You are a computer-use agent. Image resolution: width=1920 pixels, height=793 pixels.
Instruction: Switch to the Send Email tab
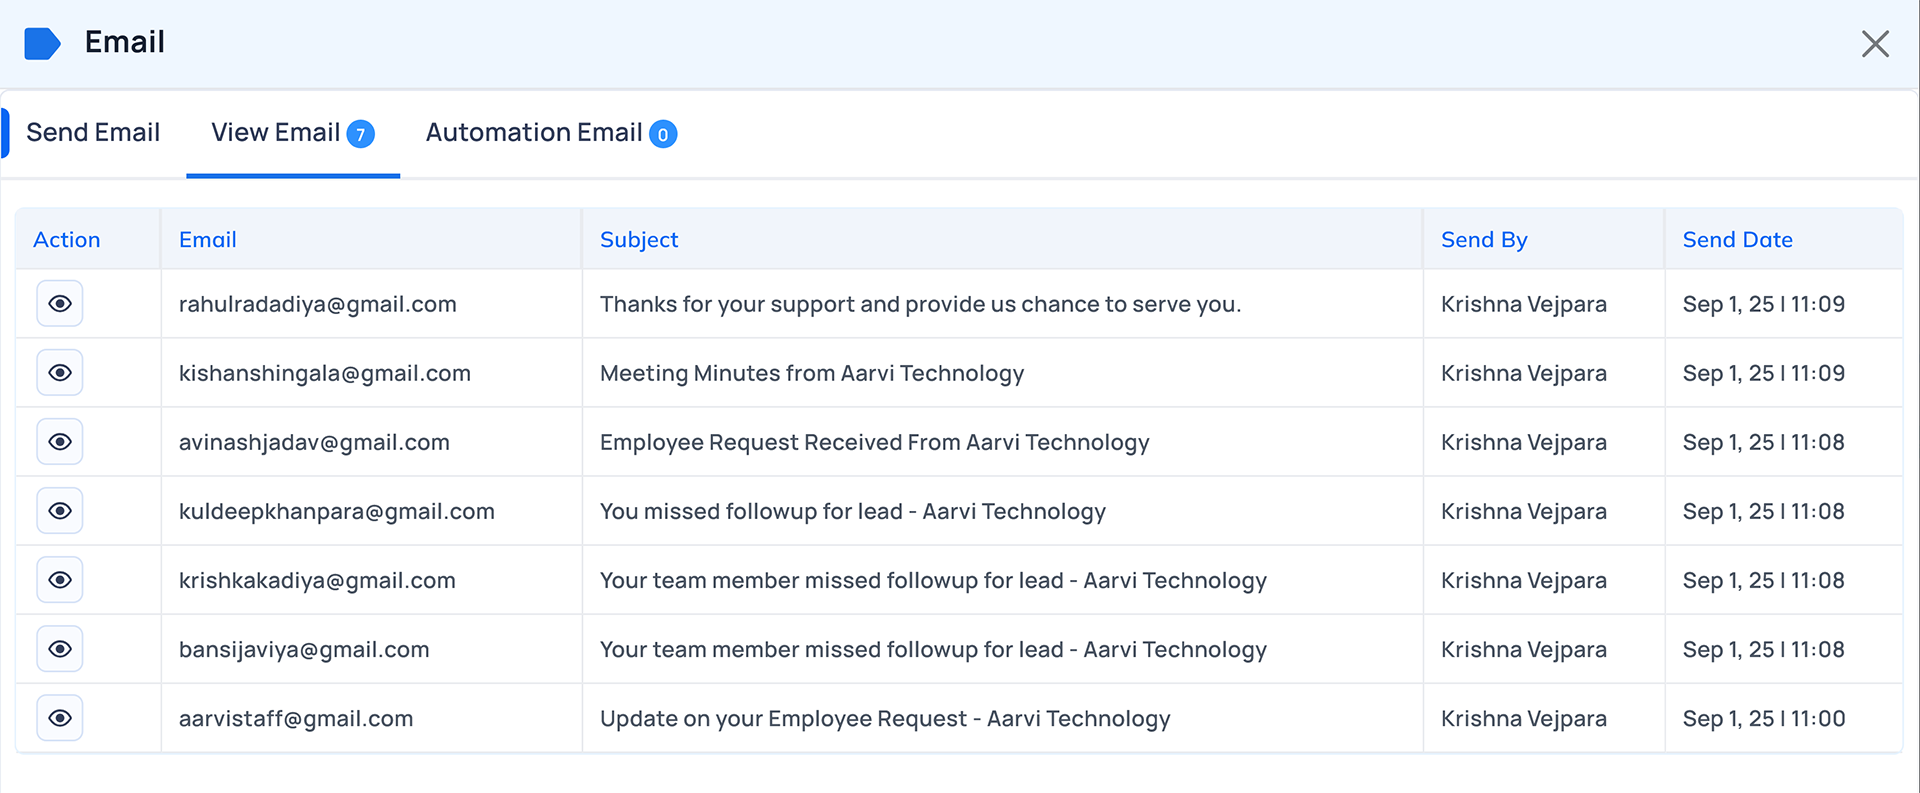click(93, 133)
